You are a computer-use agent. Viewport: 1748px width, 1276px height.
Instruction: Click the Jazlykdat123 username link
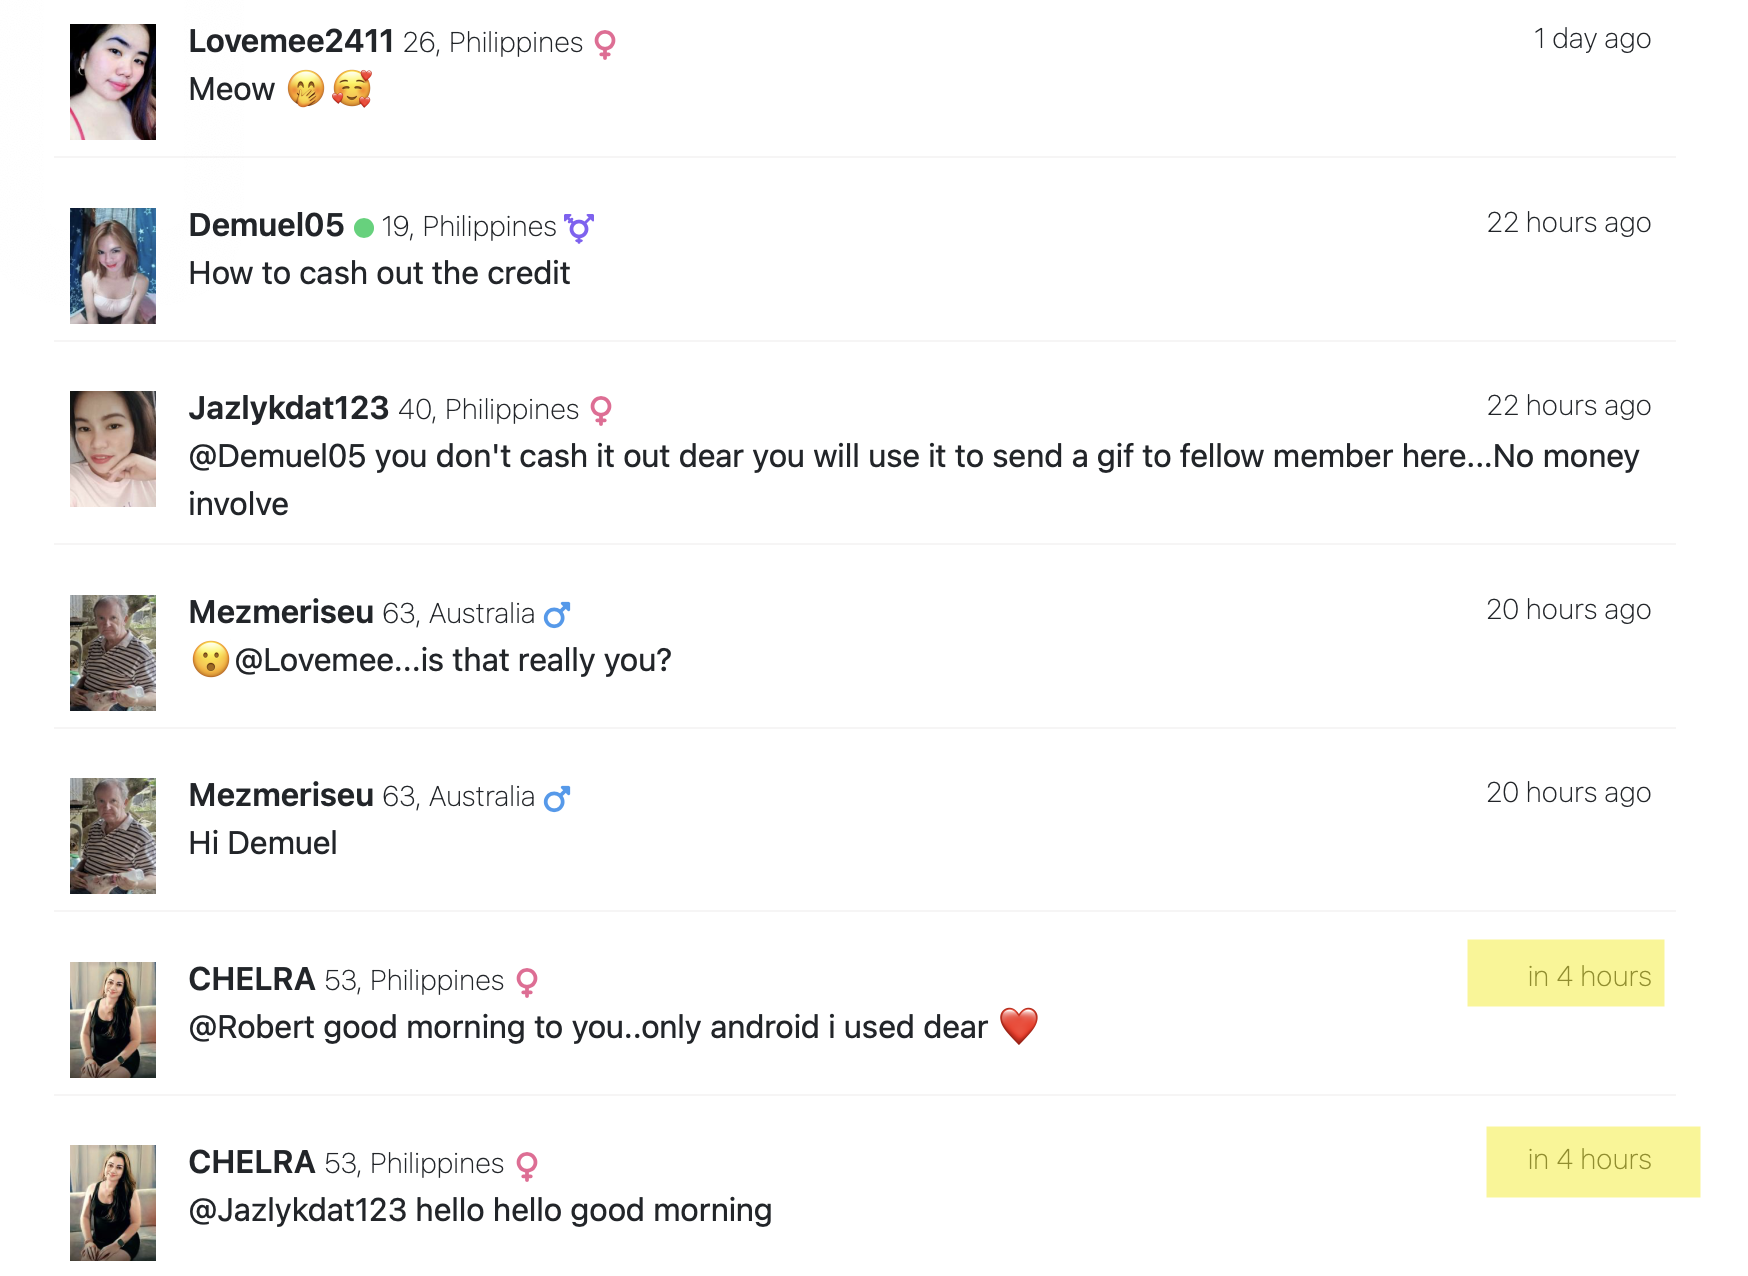(288, 408)
